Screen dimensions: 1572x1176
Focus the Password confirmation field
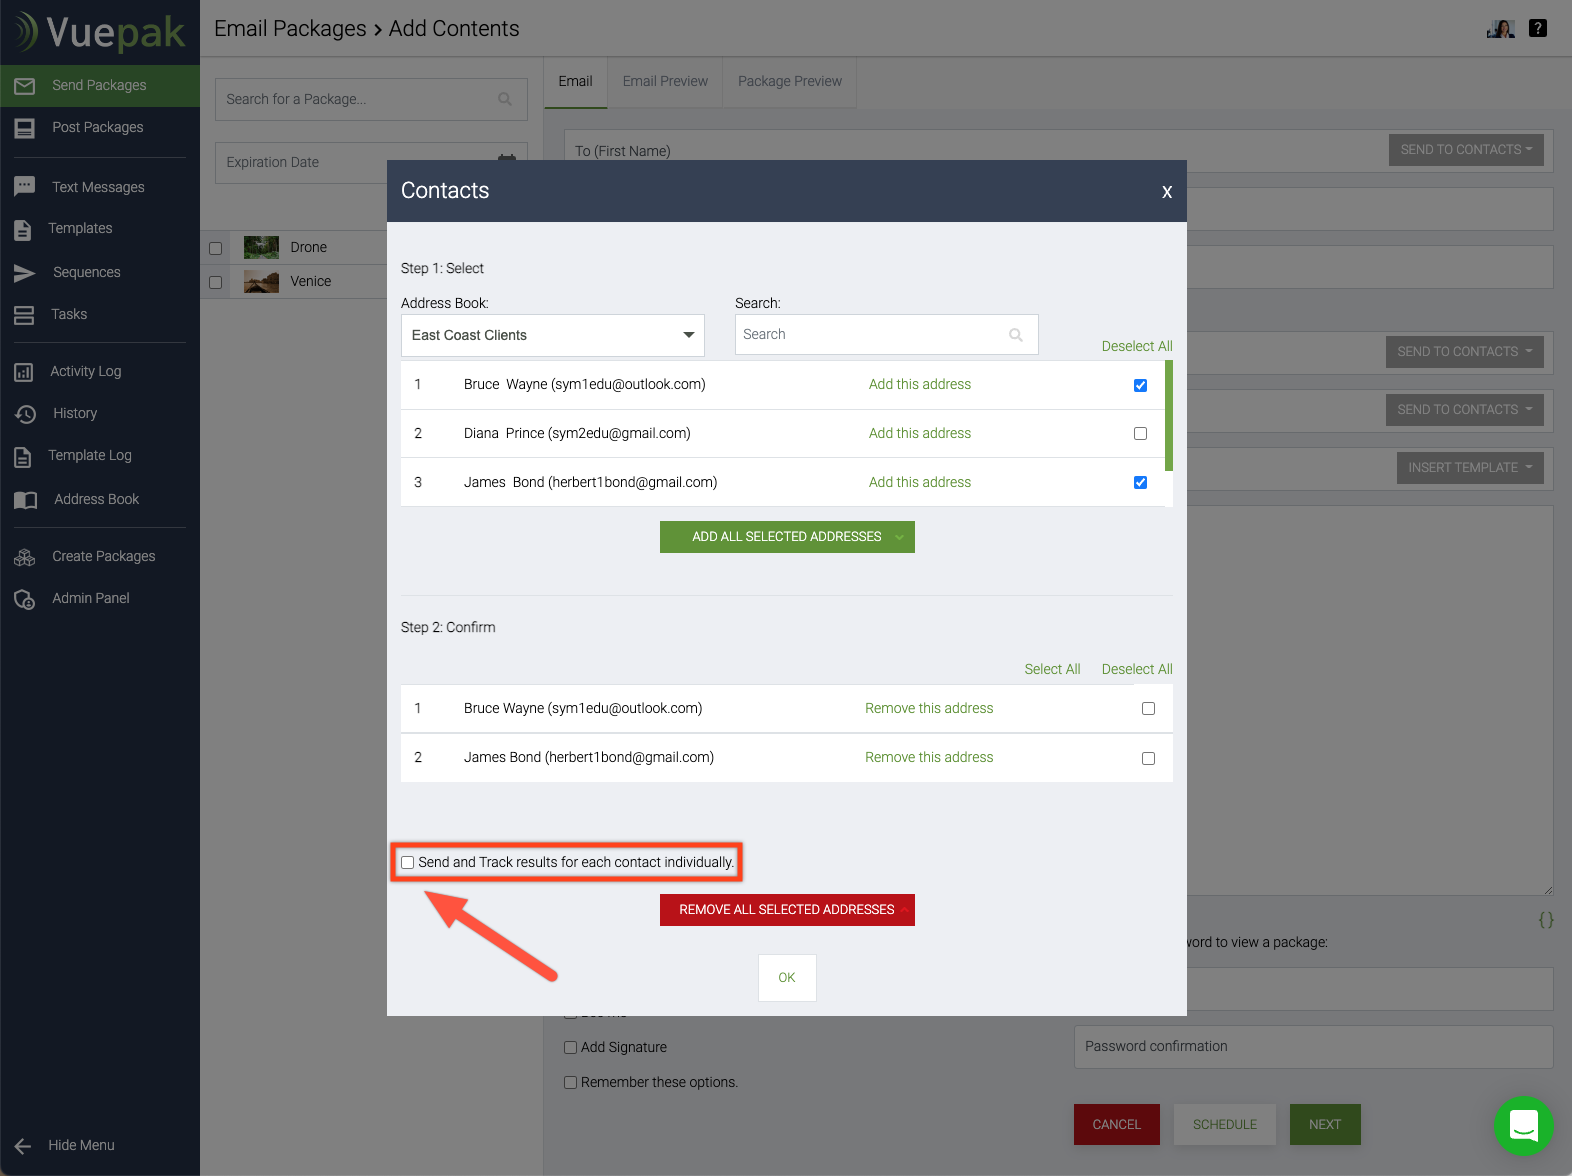(1313, 1047)
